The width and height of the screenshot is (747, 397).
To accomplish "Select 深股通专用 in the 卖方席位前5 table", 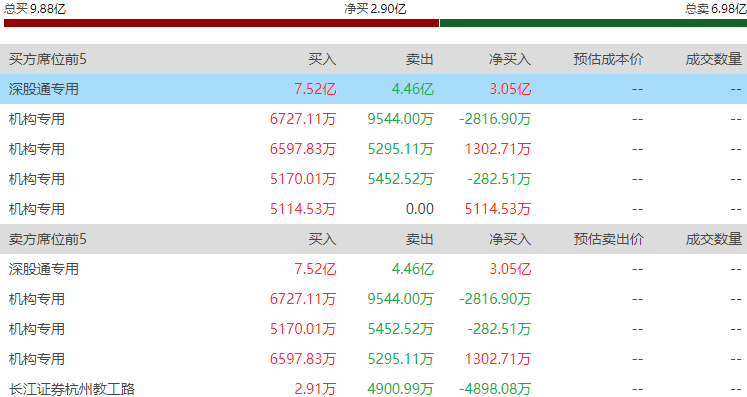I will tap(44, 269).
